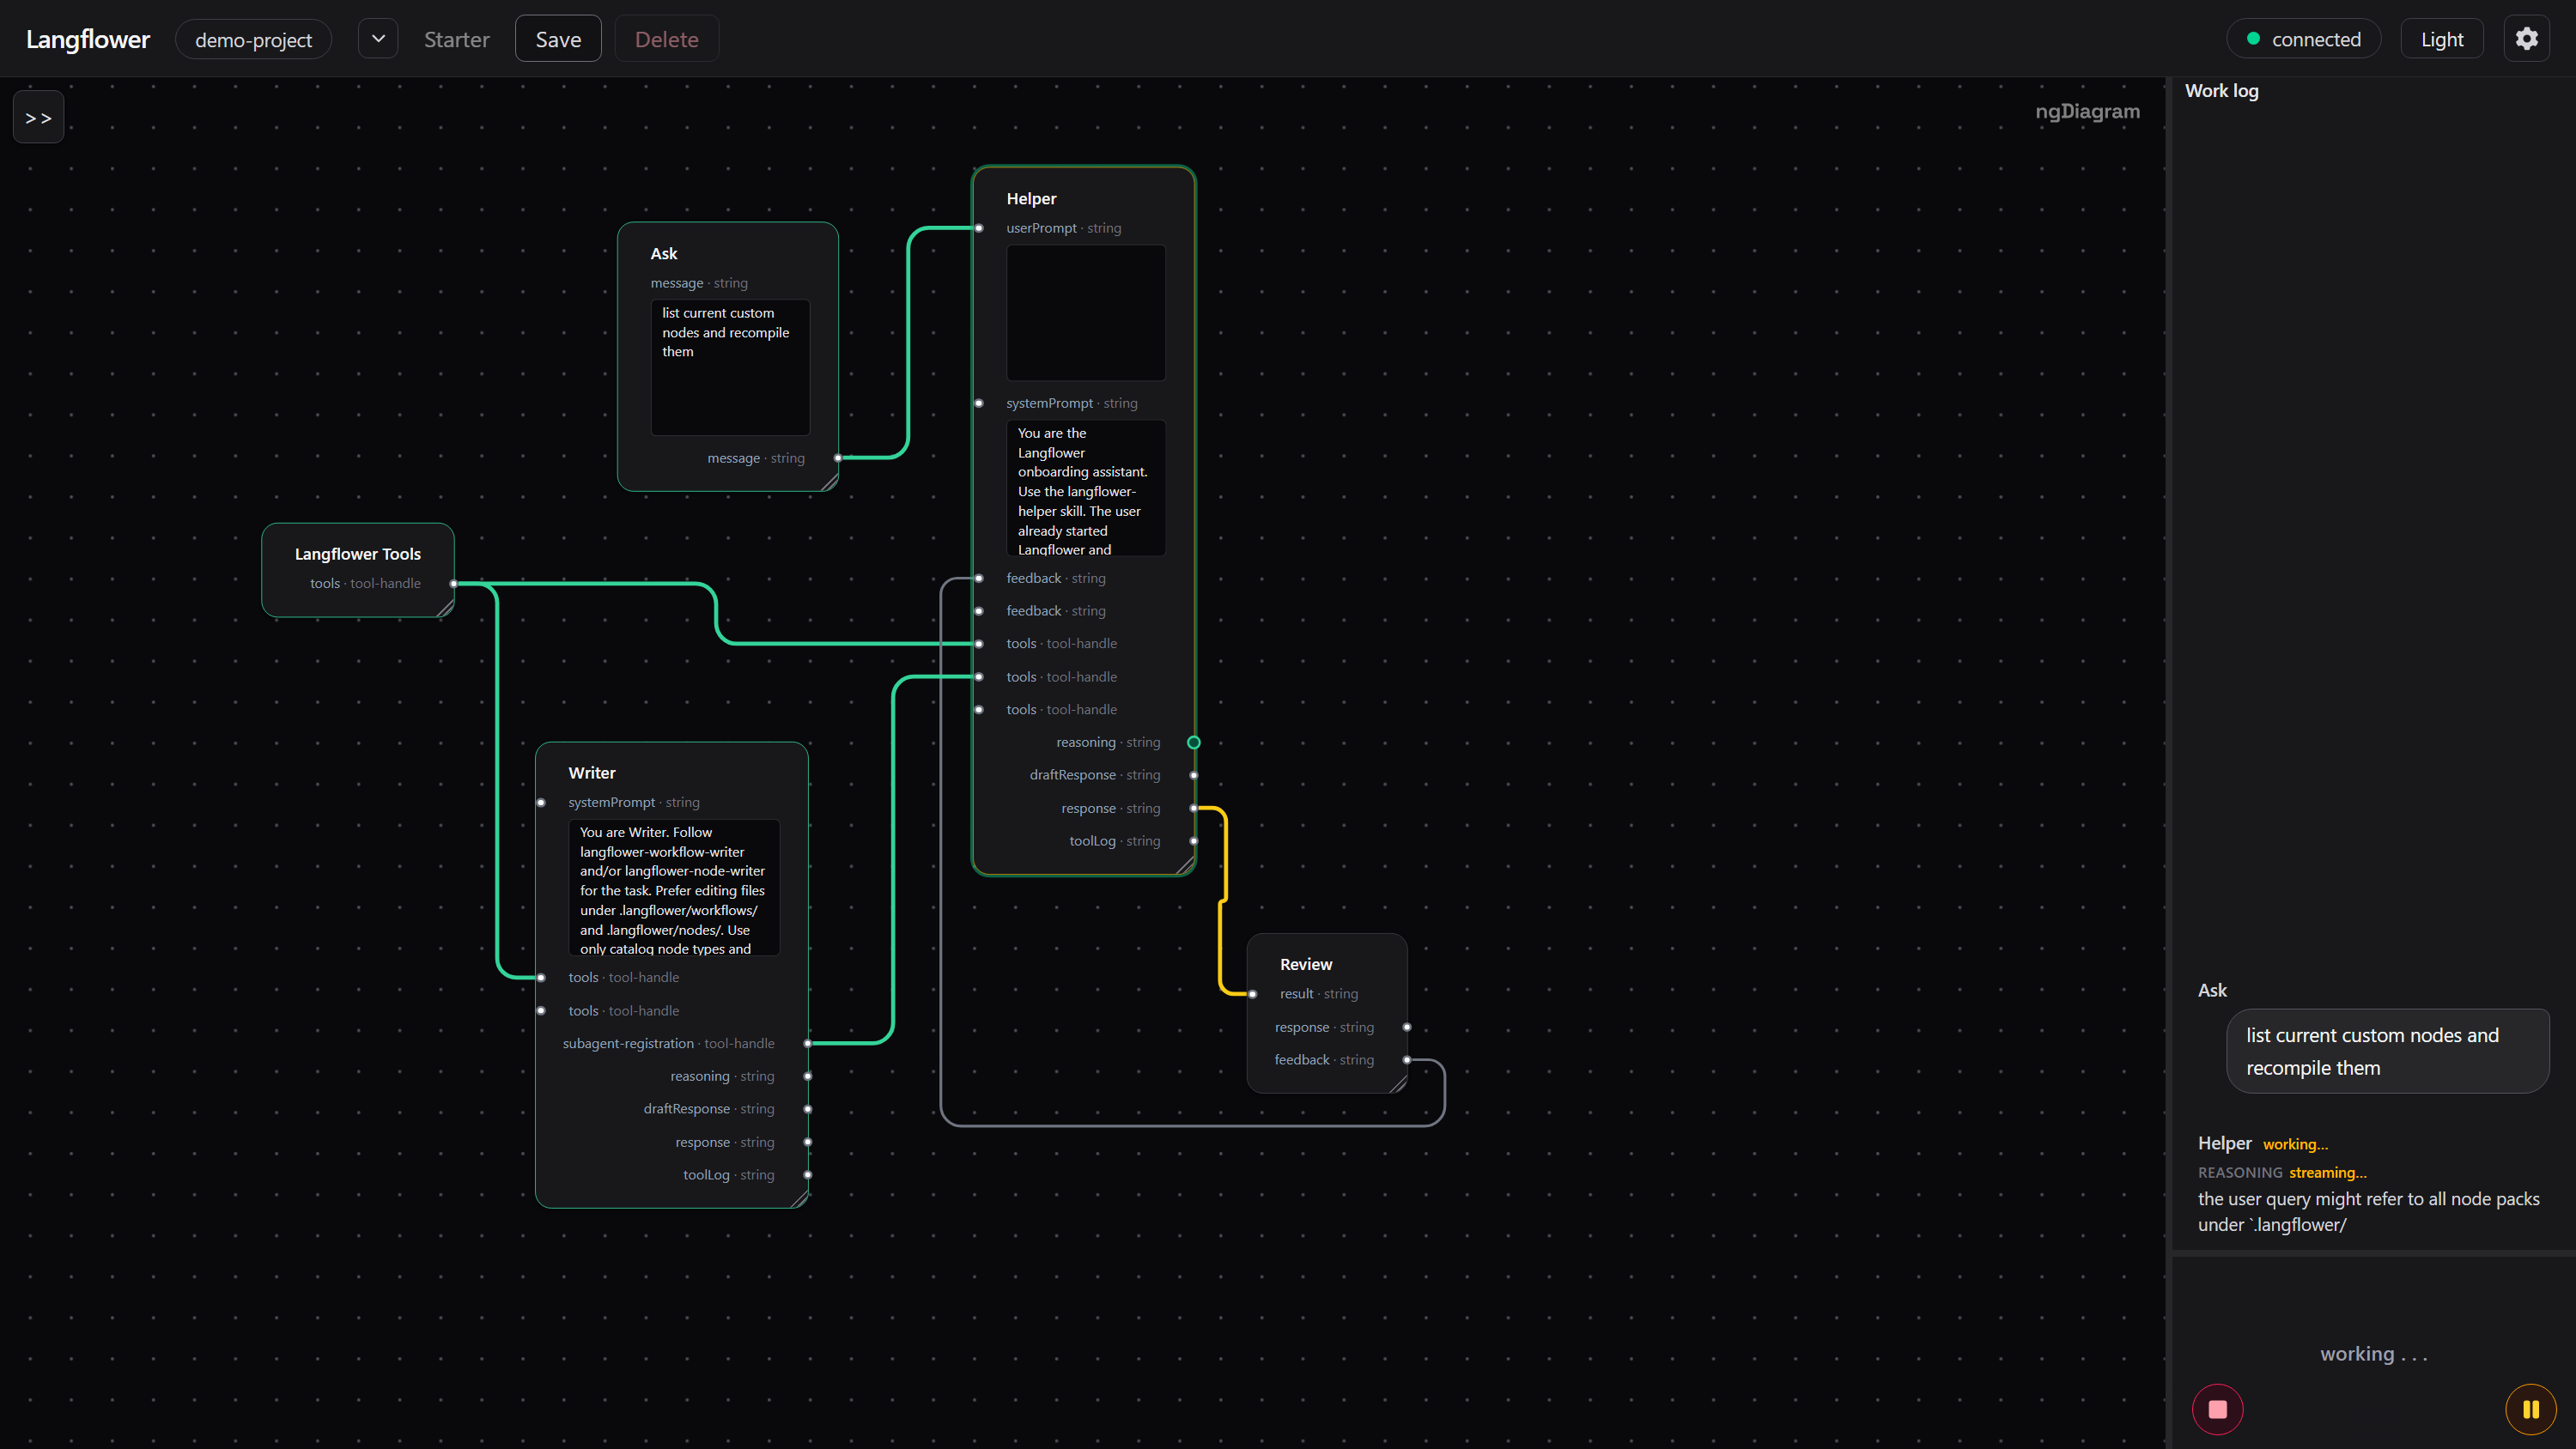Select the Writer node title
The image size is (2576, 1449).
[591, 773]
